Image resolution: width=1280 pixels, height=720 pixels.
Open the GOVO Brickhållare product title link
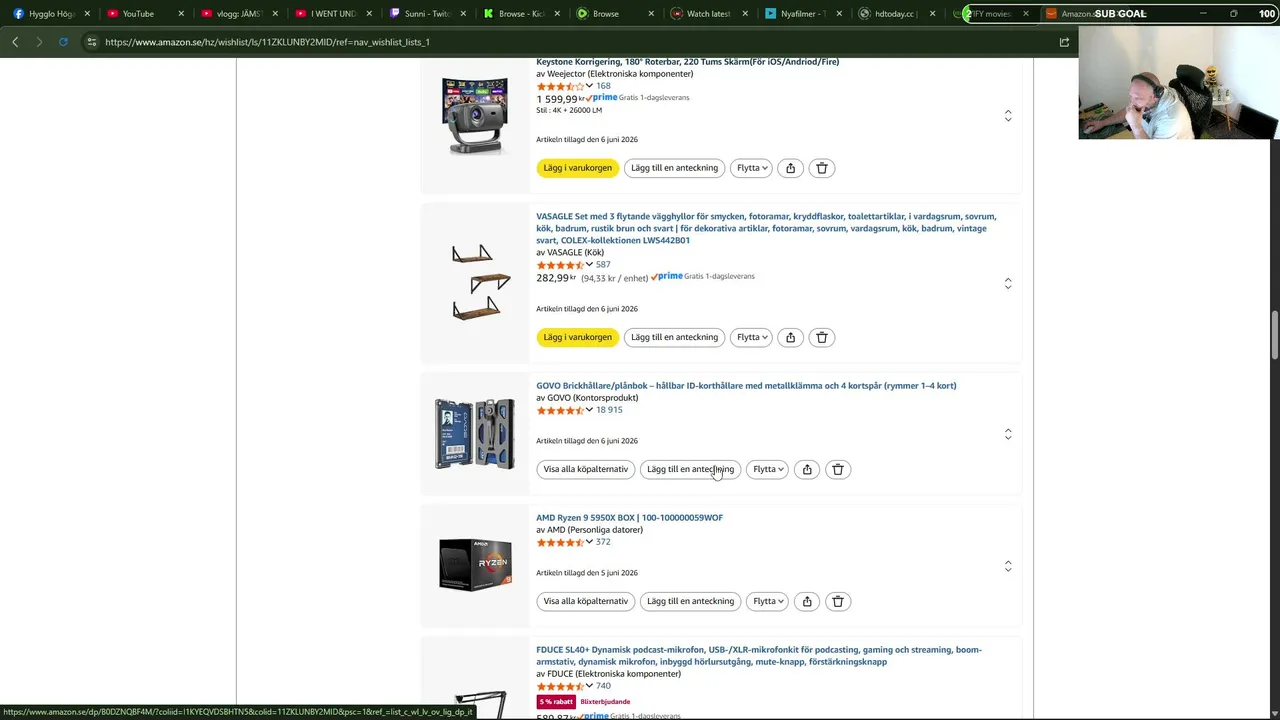click(x=746, y=386)
